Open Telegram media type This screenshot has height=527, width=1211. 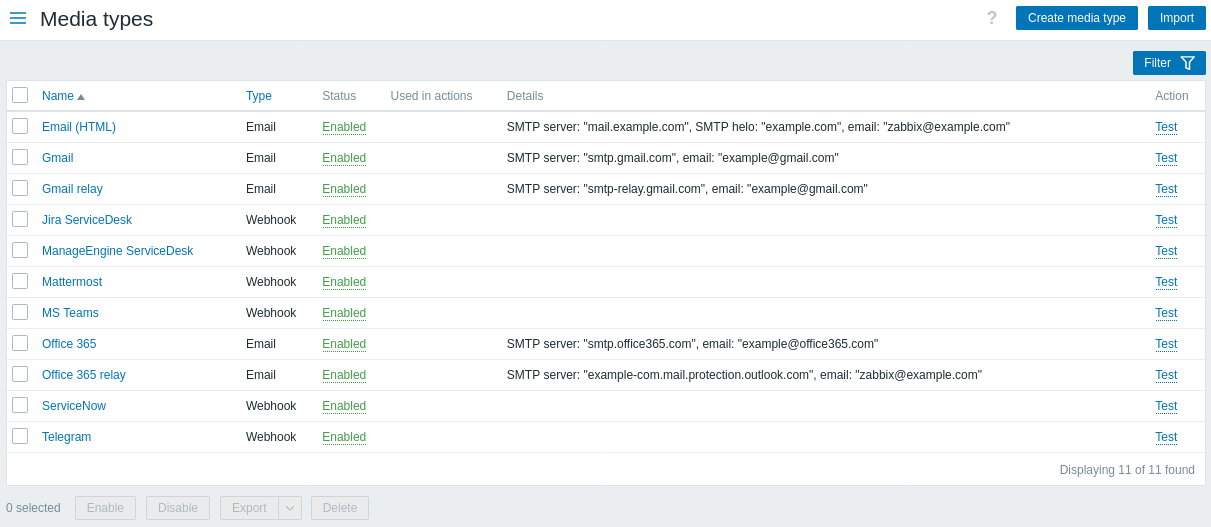pyautogui.click(x=67, y=437)
